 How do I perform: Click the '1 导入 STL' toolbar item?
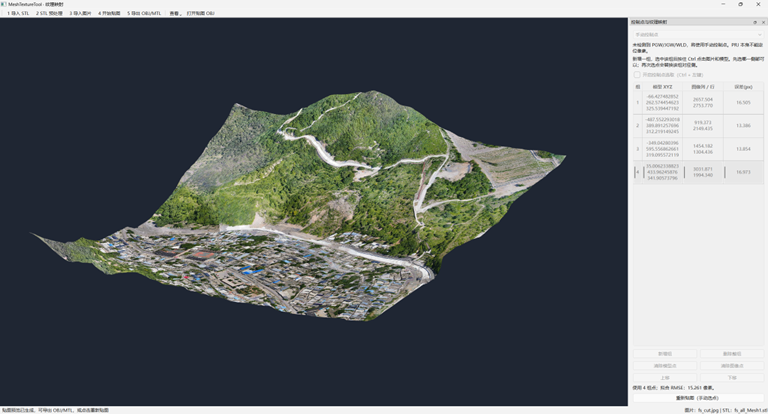[x=18, y=13]
